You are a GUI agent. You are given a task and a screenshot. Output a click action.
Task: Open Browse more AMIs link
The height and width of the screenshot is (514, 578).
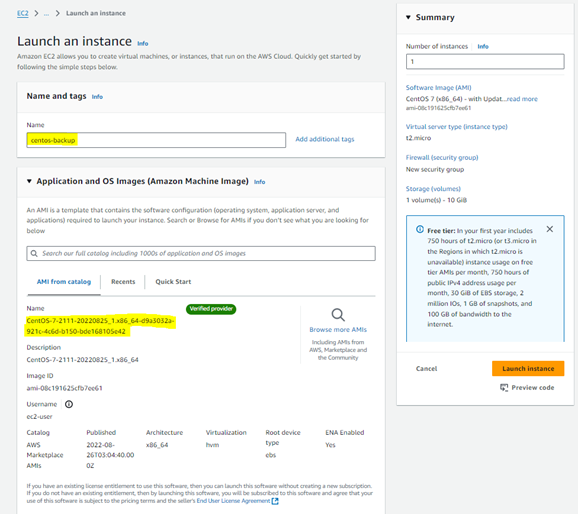(x=338, y=330)
